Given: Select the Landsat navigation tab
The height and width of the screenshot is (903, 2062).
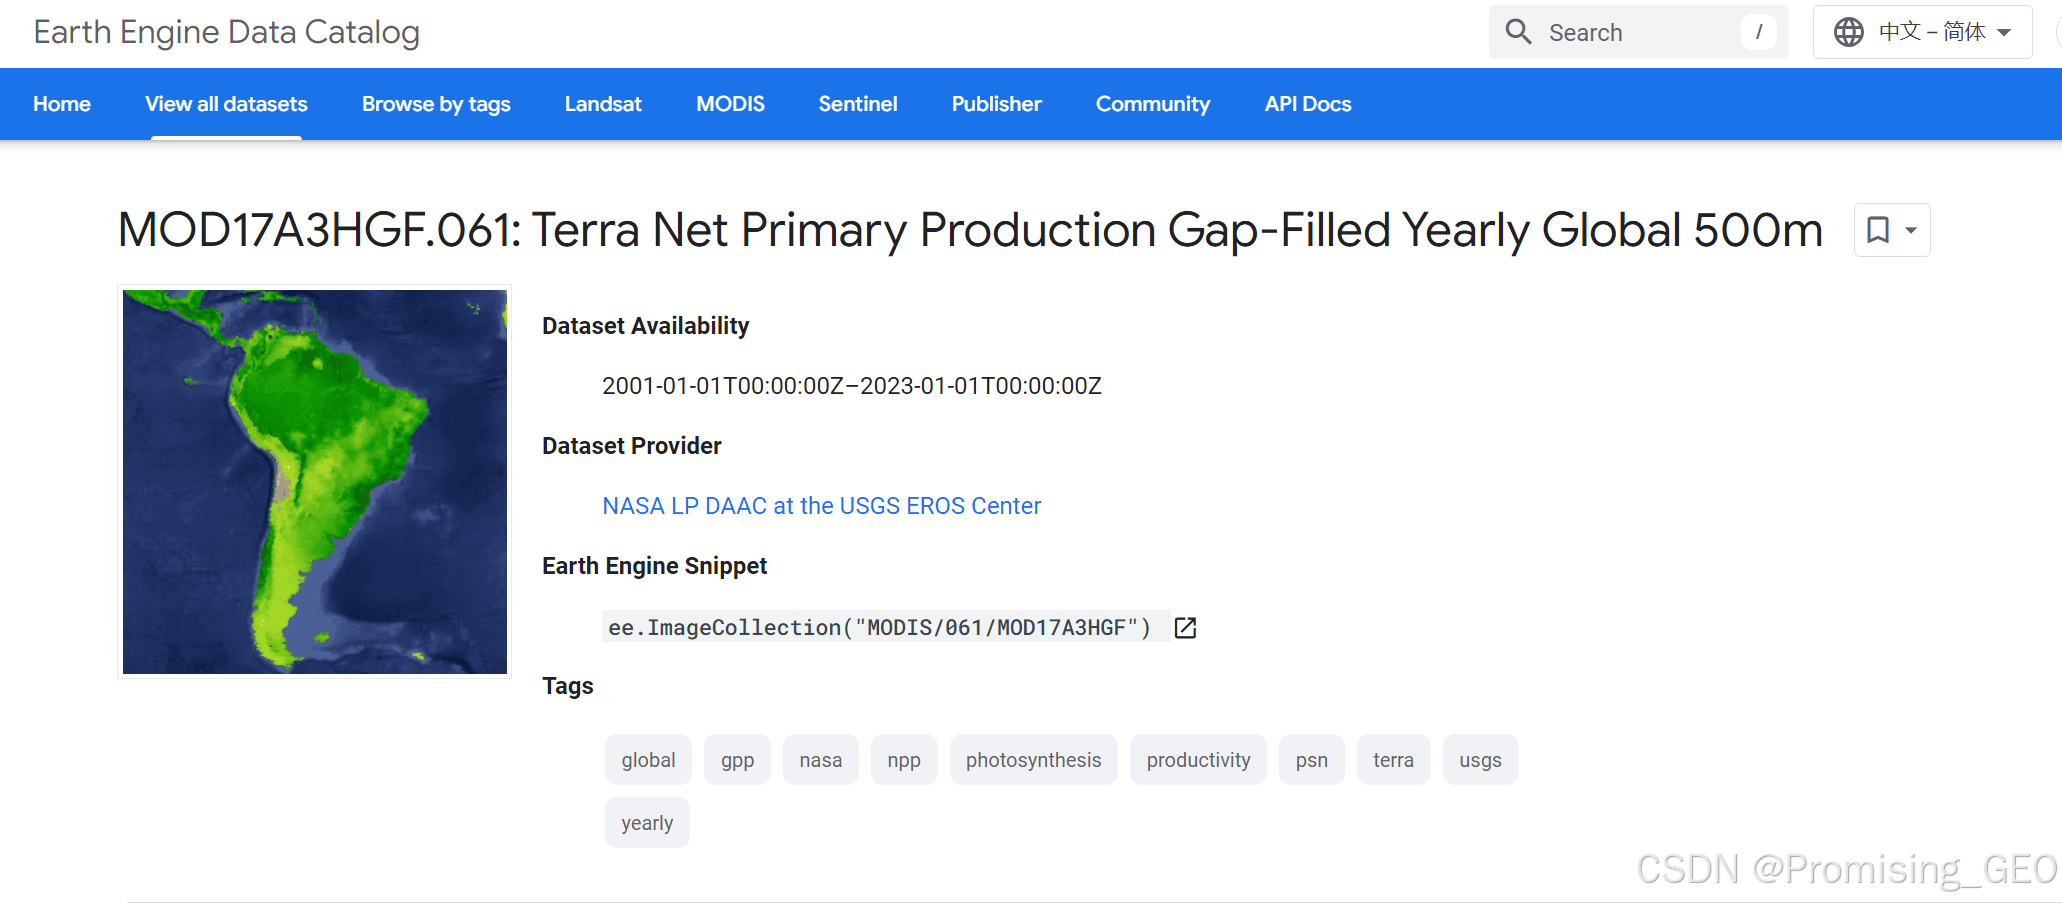Looking at the screenshot, I should [x=603, y=104].
